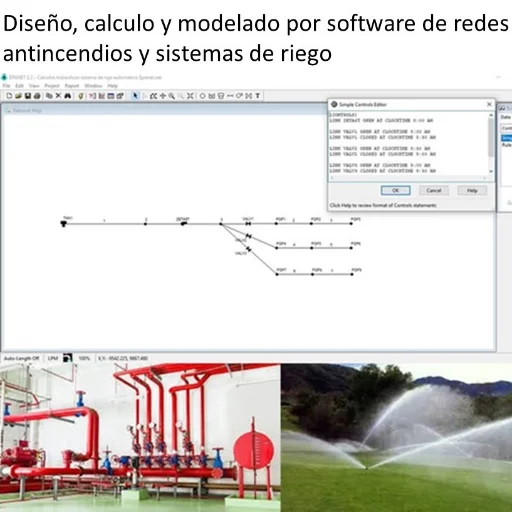Click the run status icon in status bar

coord(68,358)
